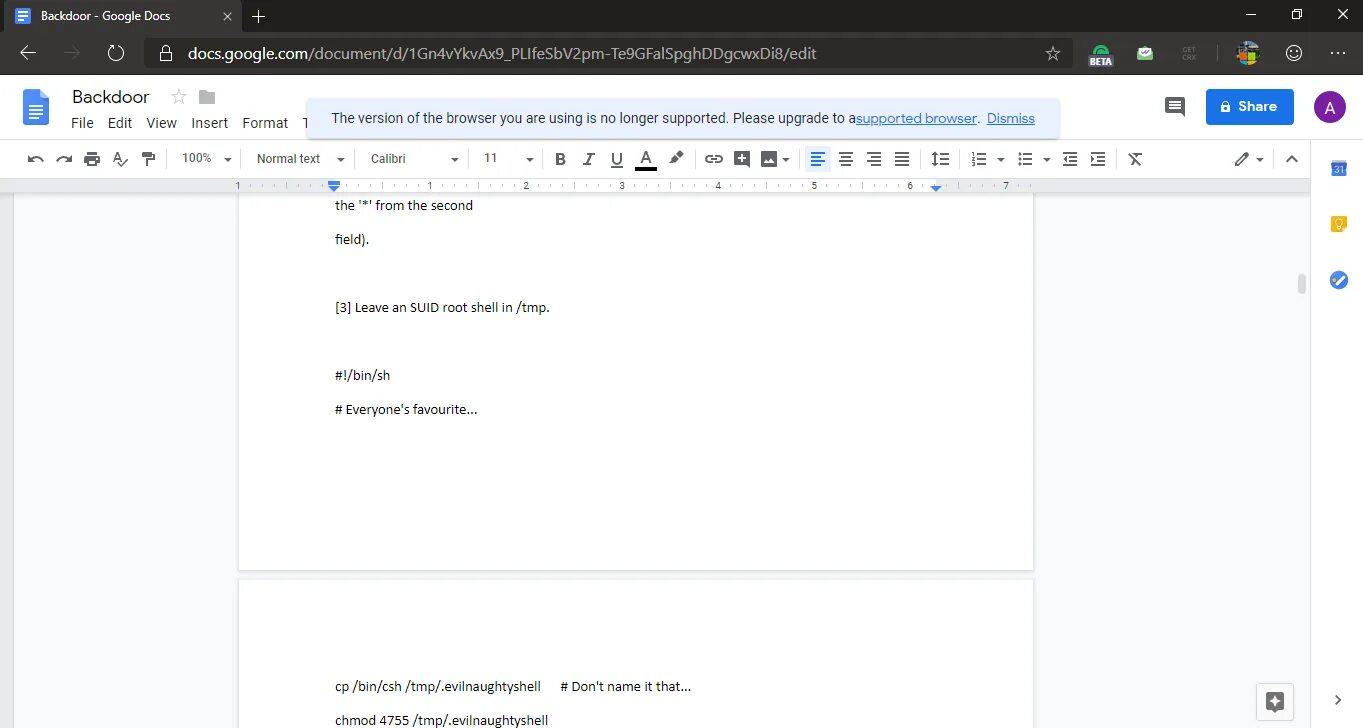Viewport: 1363px width, 728px height.
Task: Run spelling and grammar check
Action: (x=120, y=159)
